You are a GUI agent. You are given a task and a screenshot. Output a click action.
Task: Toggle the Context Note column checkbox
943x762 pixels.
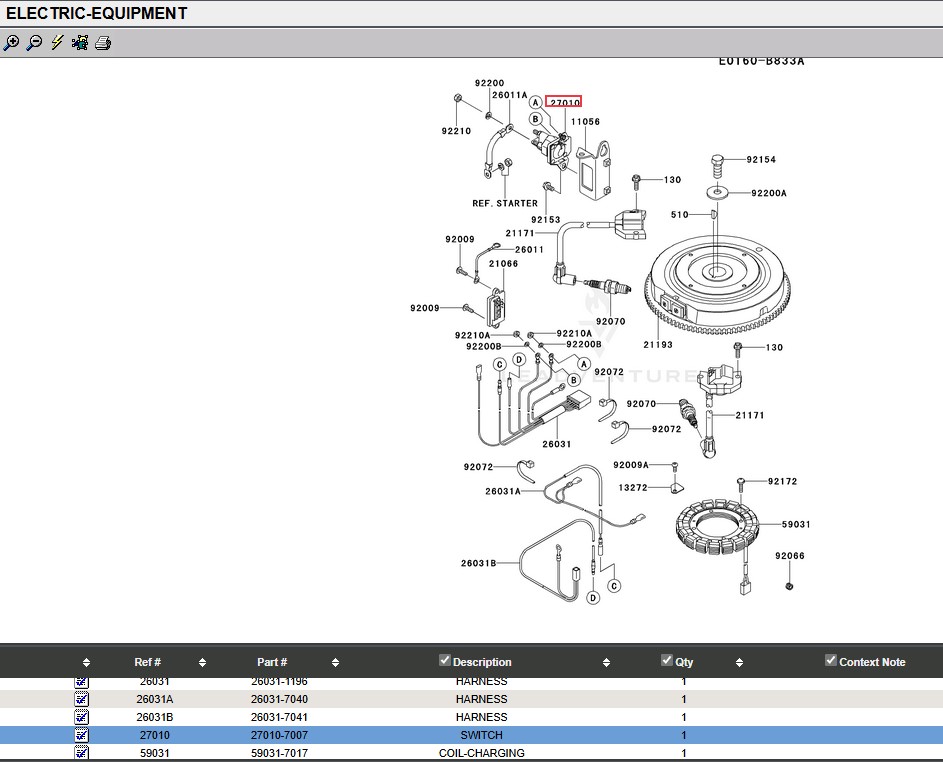point(831,660)
